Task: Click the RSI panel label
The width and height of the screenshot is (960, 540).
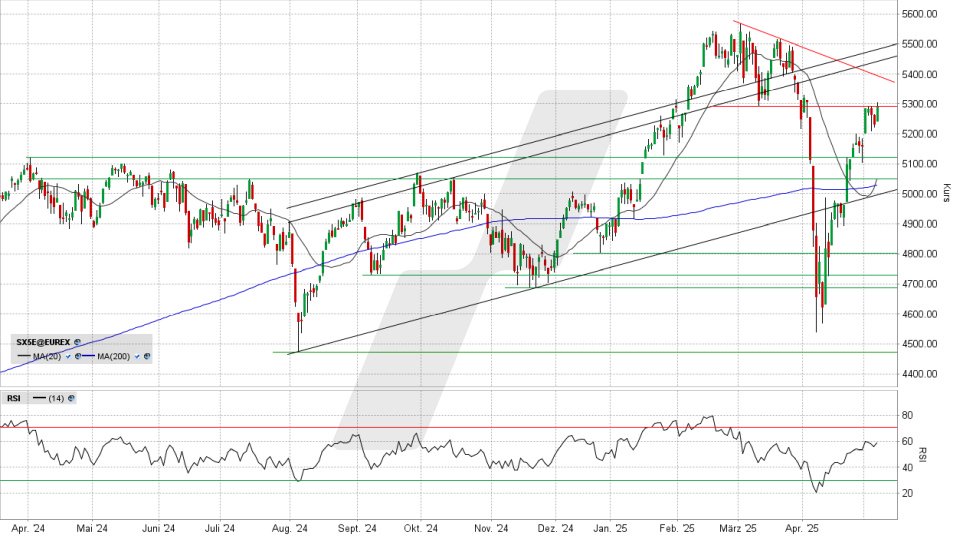Action: [x=13, y=398]
